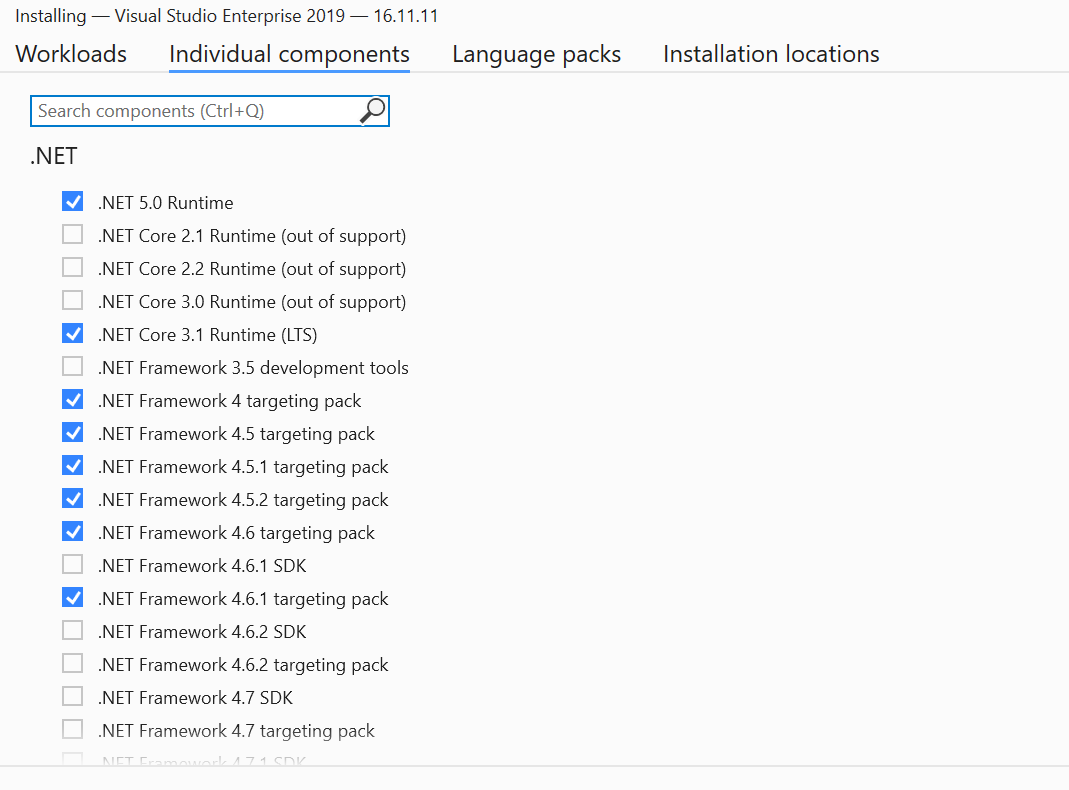
Task: Select .NET Framework 4.7 SDK checkbox
Action: pos(72,697)
